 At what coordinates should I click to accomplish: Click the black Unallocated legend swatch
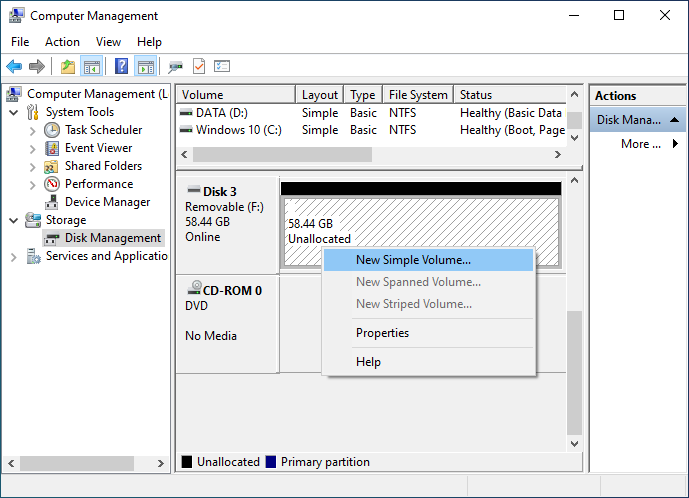click(x=186, y=462)
